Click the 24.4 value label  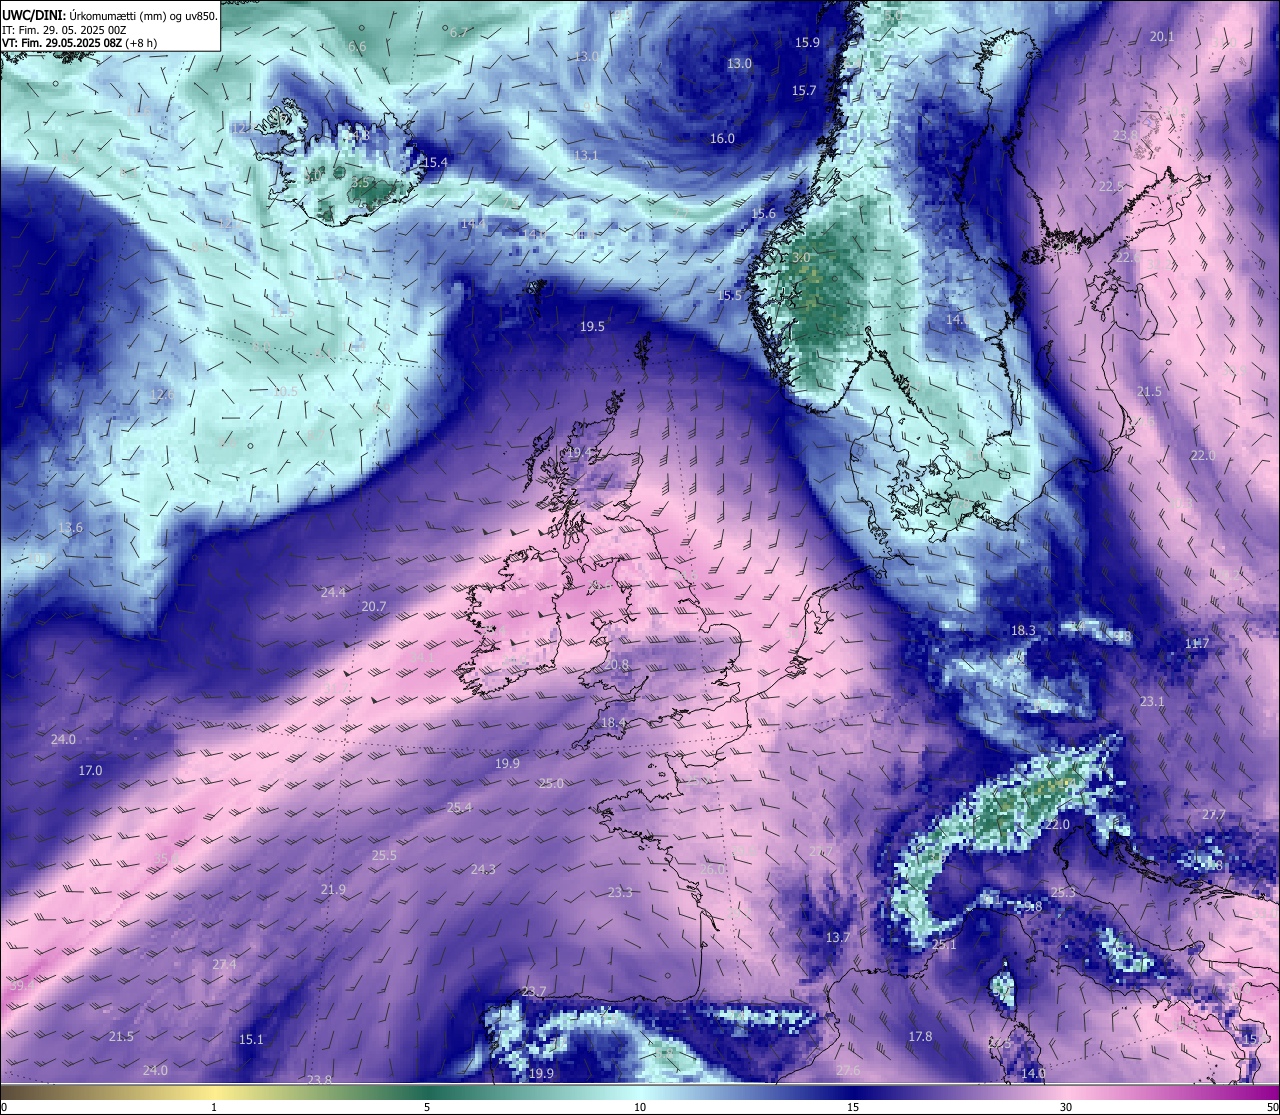point(333,592)
